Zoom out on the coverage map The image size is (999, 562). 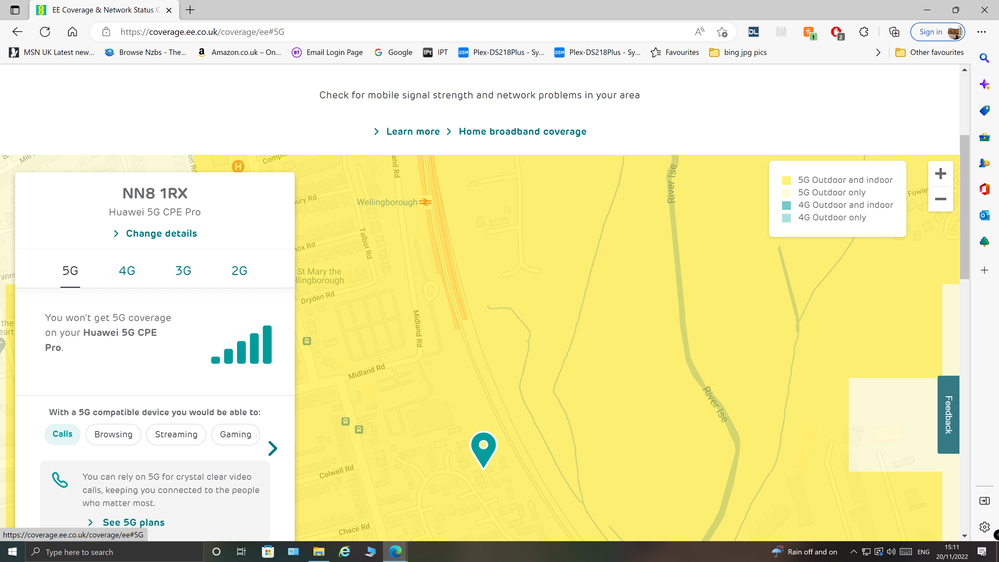click(x=940, y=199)
